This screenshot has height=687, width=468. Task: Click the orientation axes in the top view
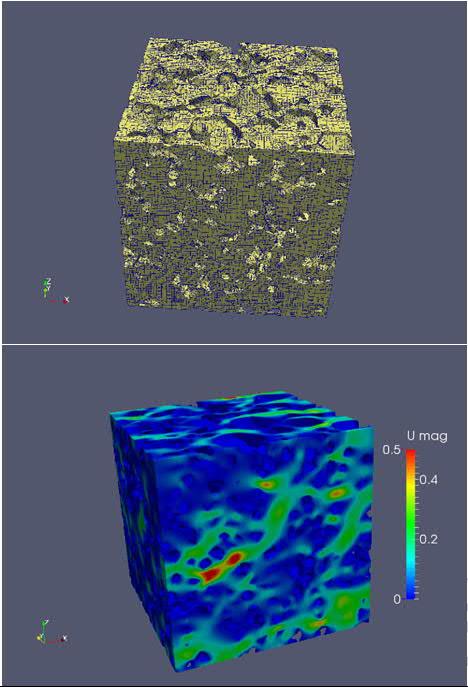(x=55, y=291)
